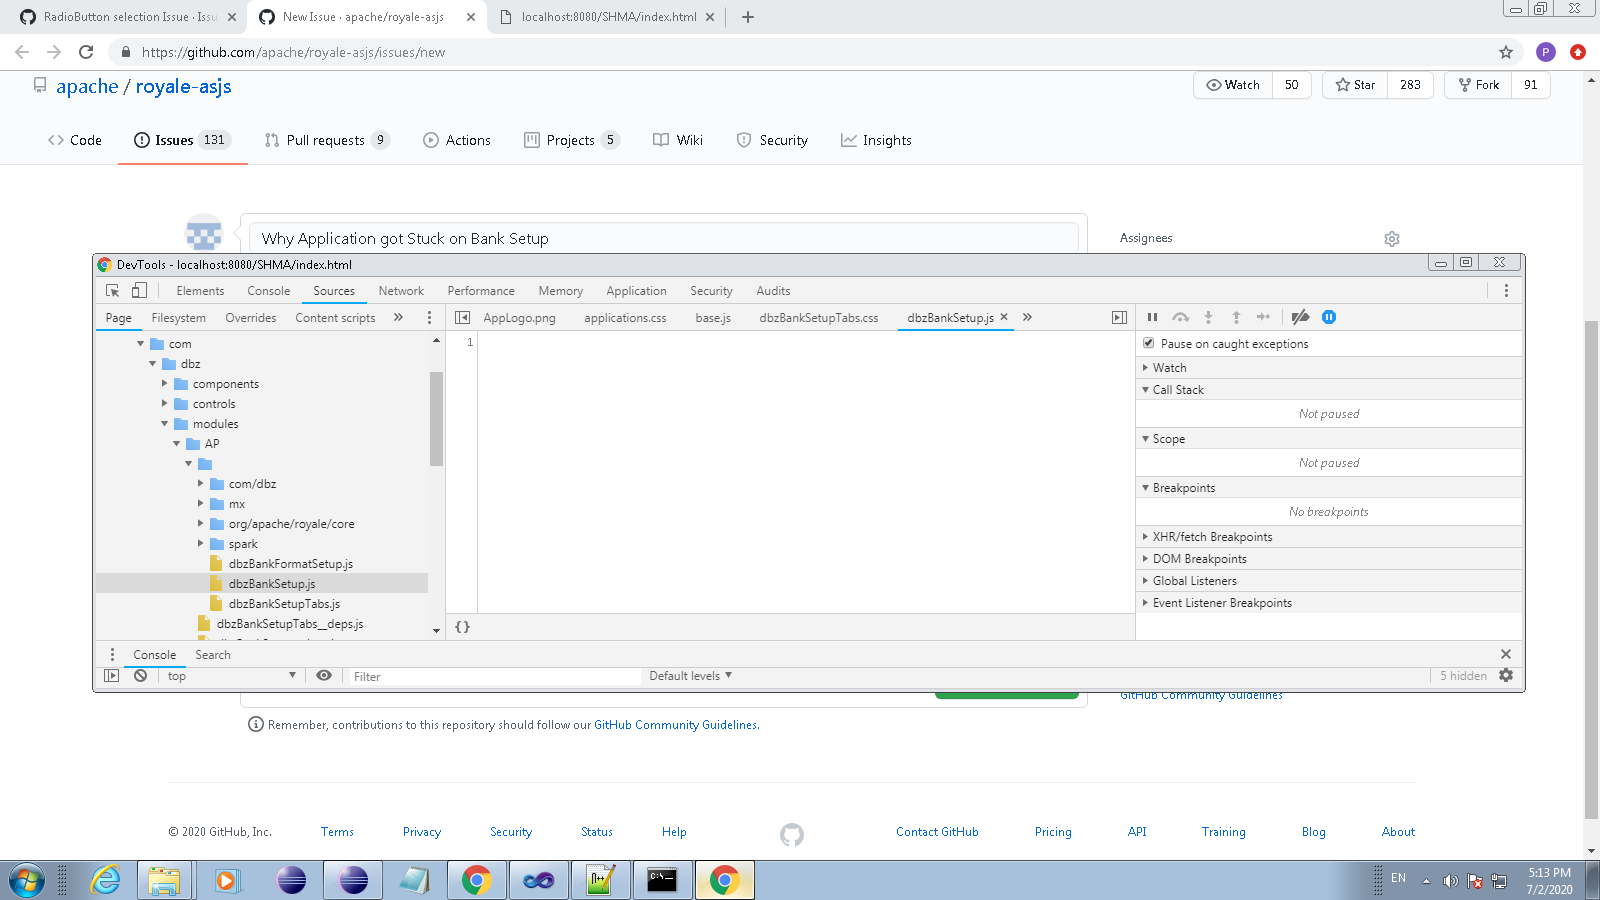
Task: Expand the components folder
Action: (165, 384)
